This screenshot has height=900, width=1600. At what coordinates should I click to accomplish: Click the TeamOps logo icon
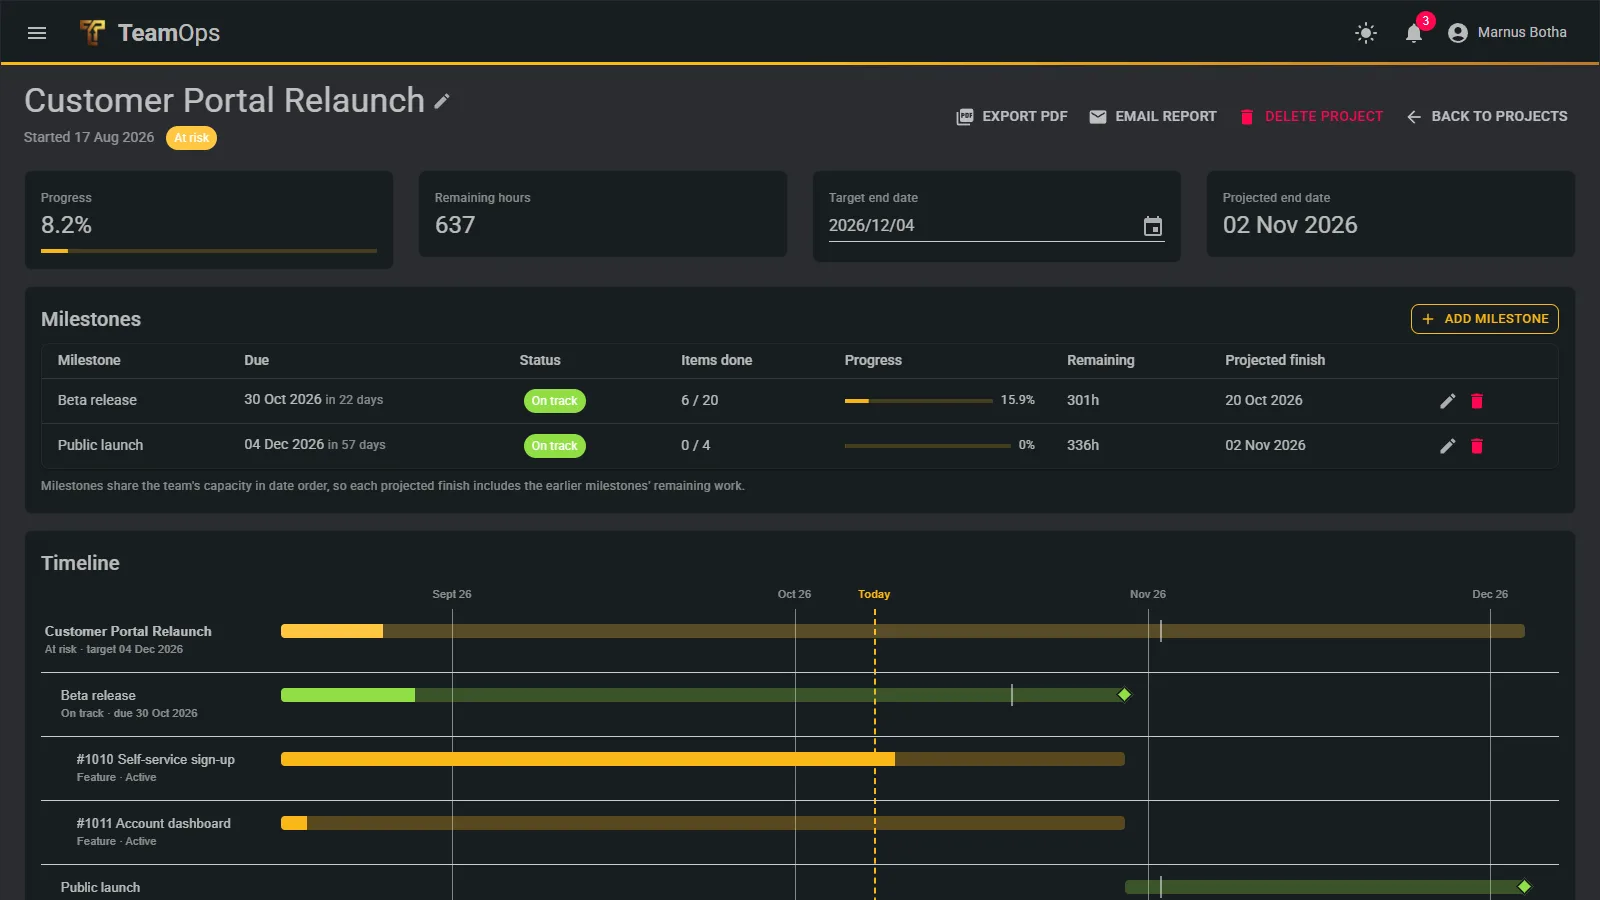92,33
